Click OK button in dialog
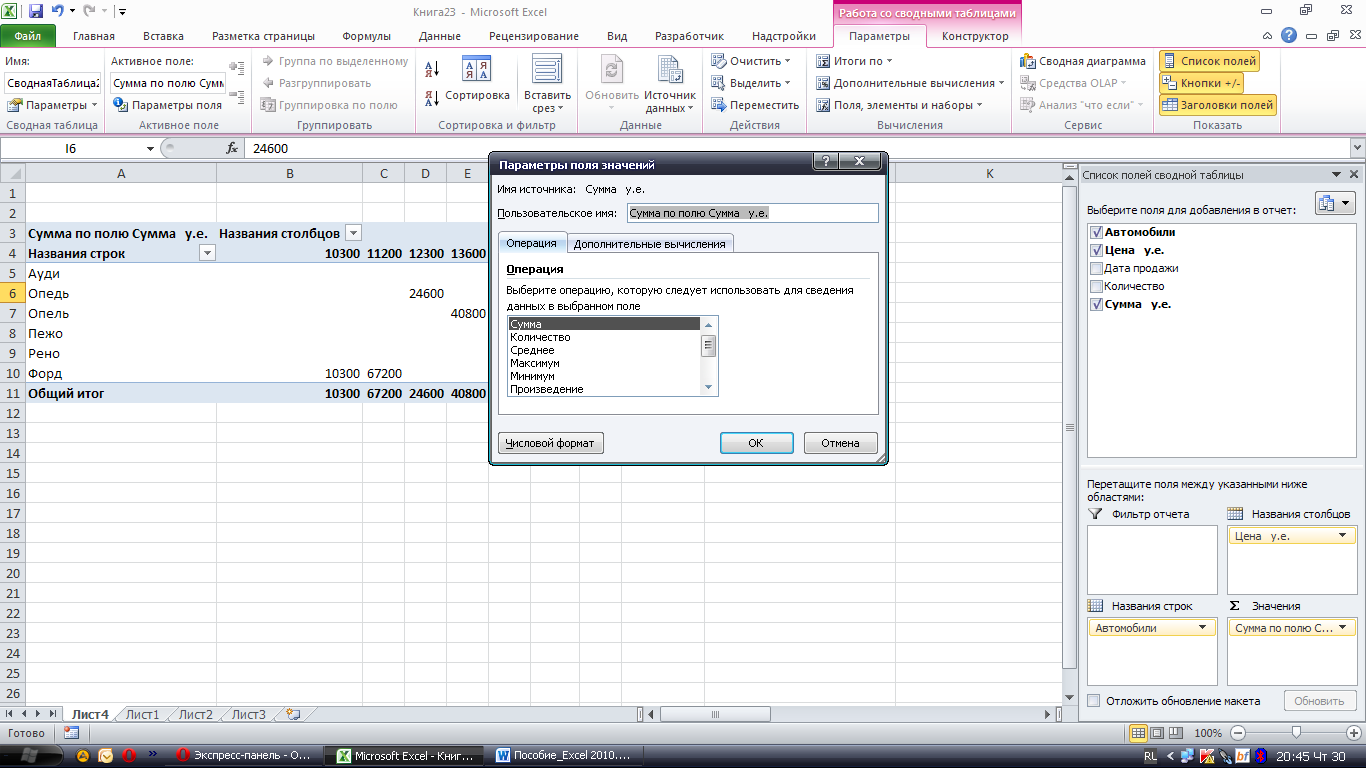The image size is (1366, 768). pos(756,443)
